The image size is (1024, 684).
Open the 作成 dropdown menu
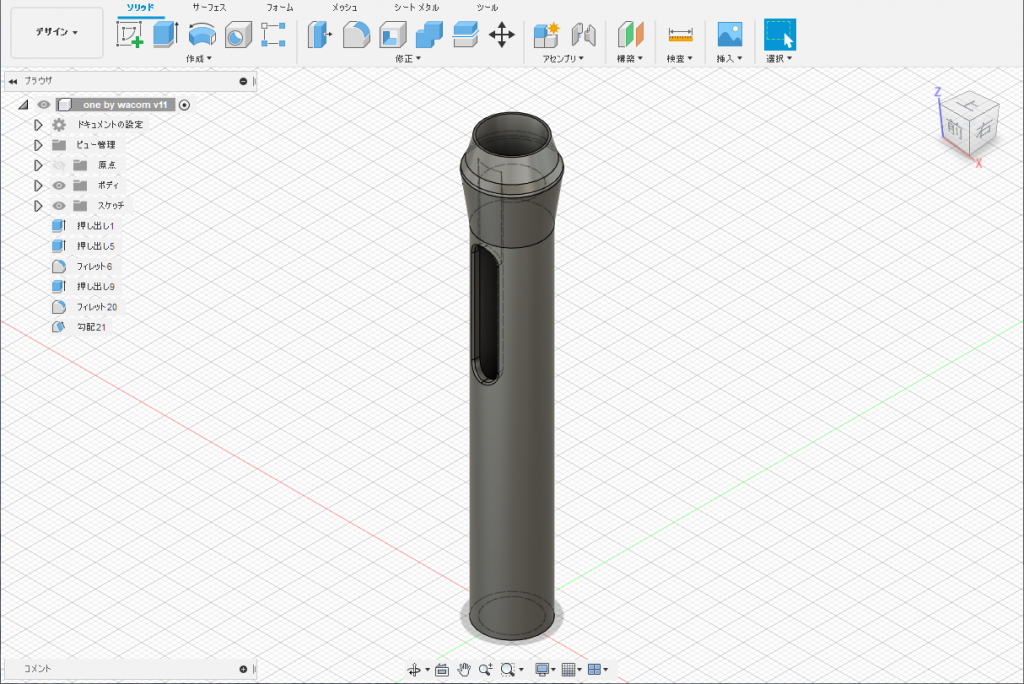click(199, 59)
